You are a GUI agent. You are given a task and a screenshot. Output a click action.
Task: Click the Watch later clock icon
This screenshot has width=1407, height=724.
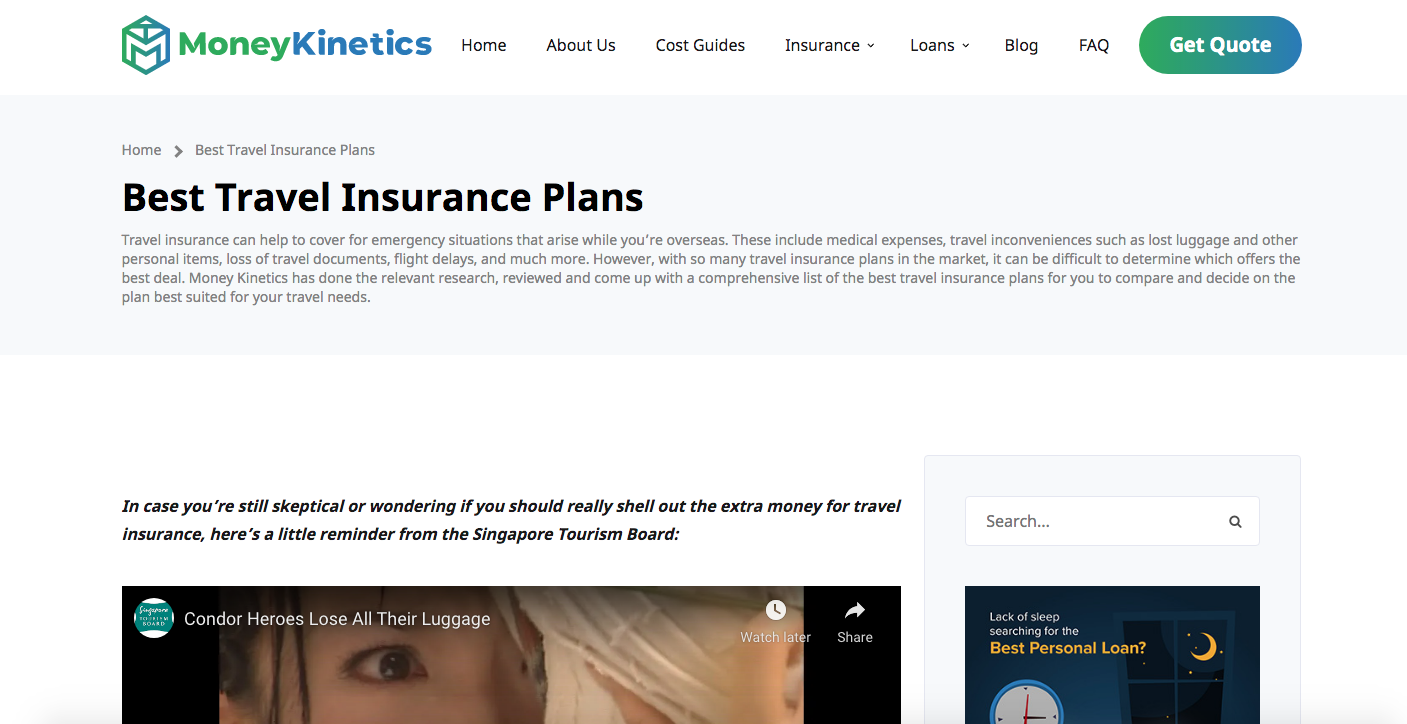point(776,610)
